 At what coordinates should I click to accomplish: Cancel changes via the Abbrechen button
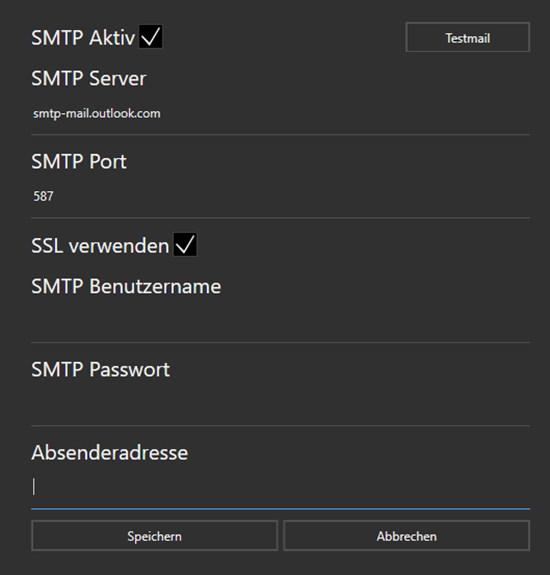[x=407, y=535]
